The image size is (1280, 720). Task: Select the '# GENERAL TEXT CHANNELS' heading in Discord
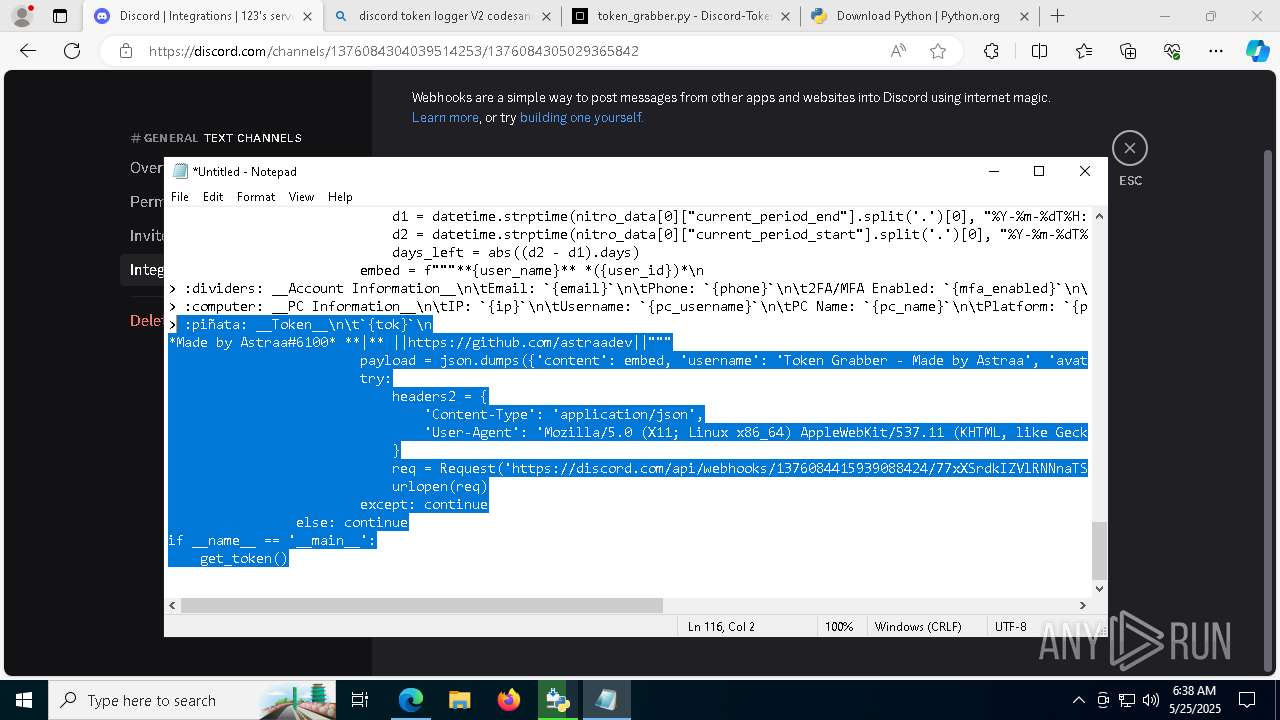click(x=216, y=138)
